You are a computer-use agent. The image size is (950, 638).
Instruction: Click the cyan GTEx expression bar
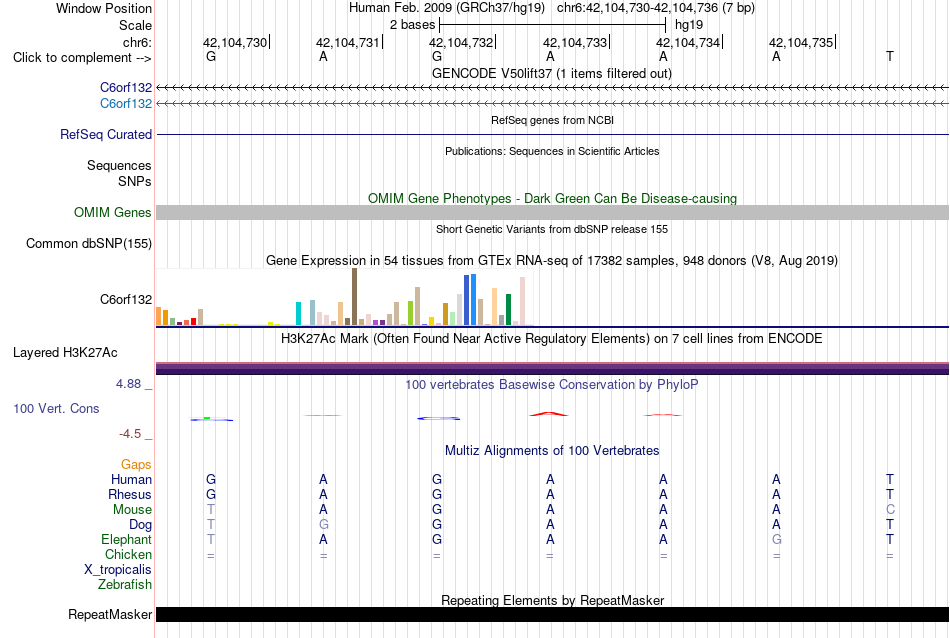tap(298, 313)
